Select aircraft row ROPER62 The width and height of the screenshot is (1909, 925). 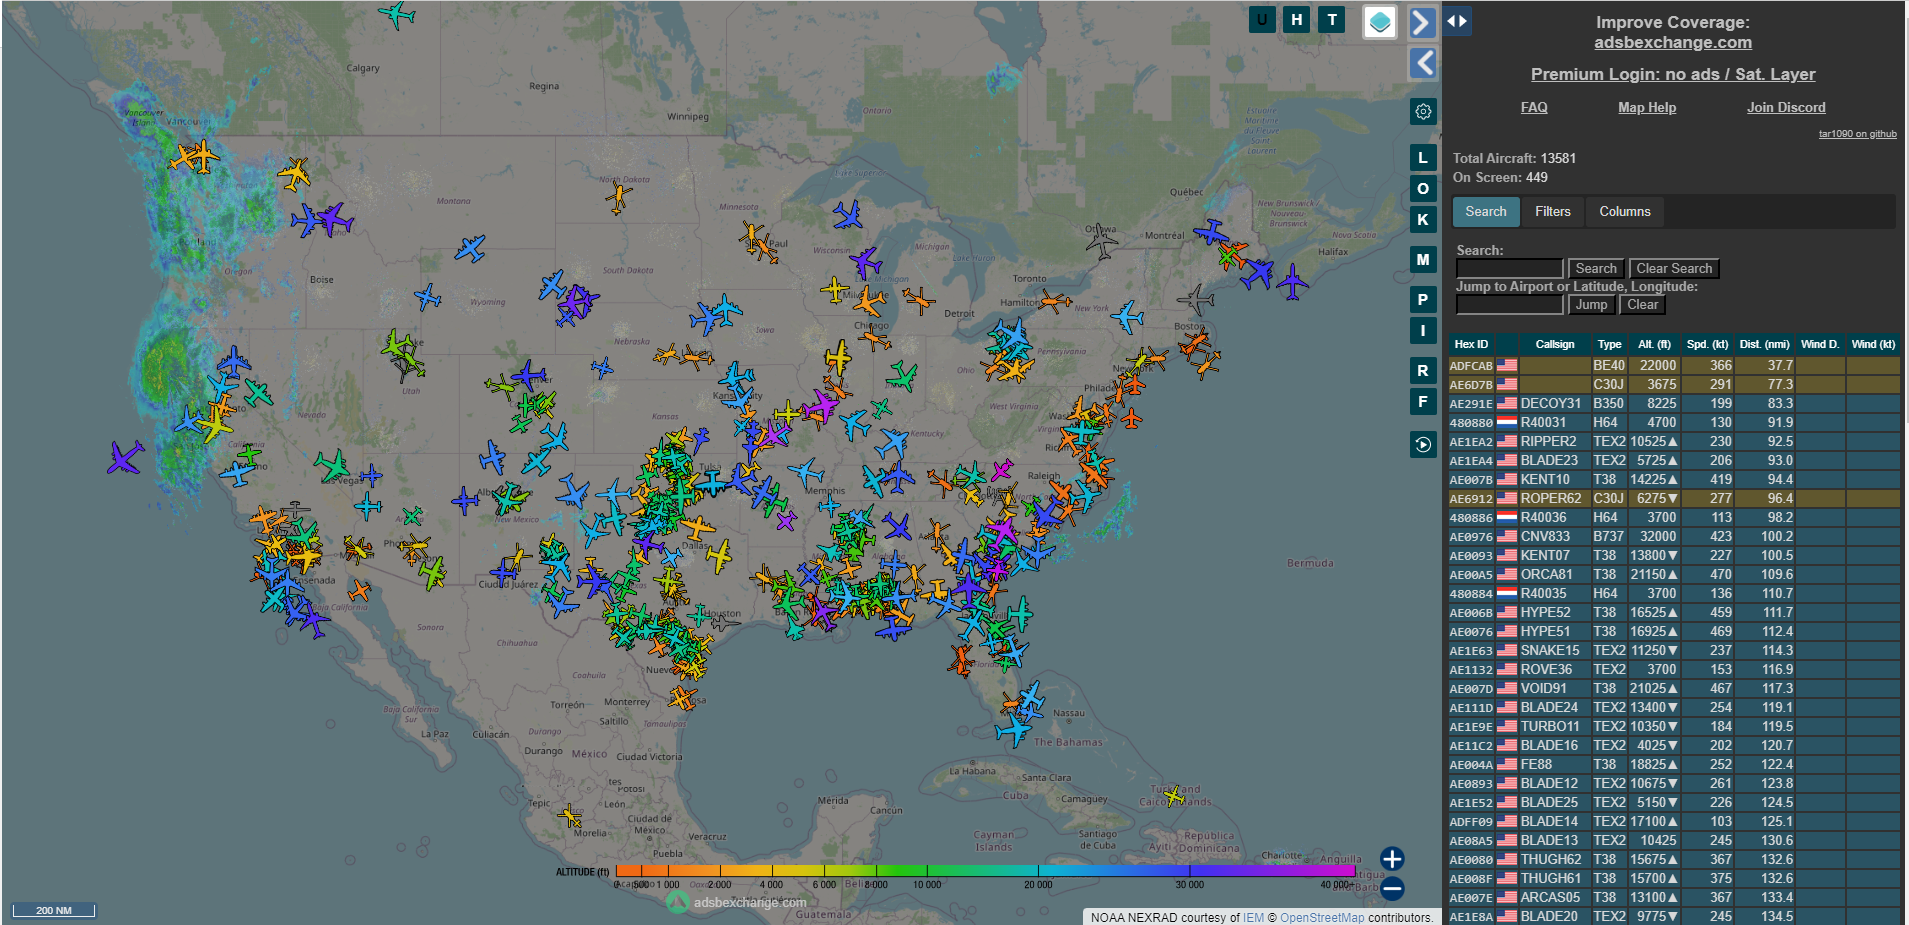tap(1674, 498)
